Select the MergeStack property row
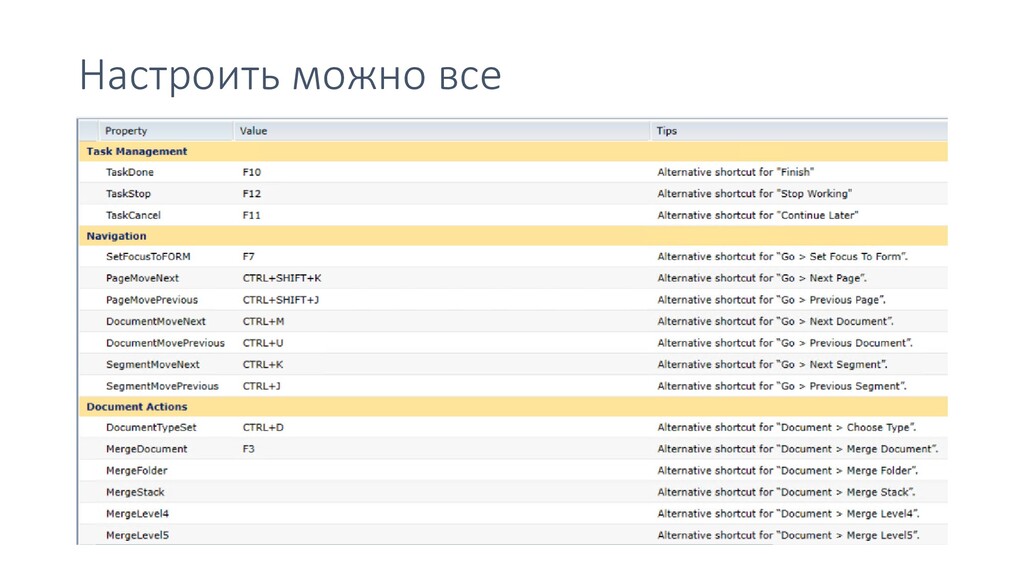Image resolution: width=1024 pixels, height=576 pixels. click(513, 492)
